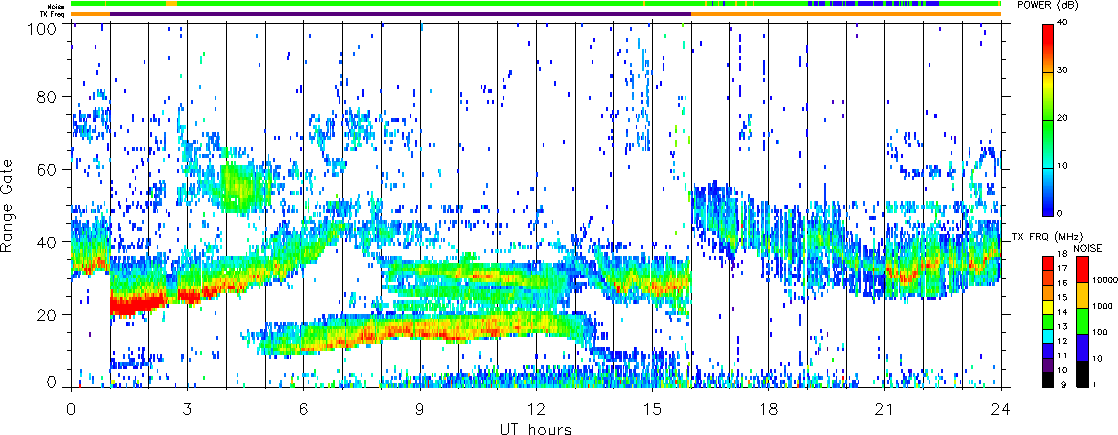Click the TX FRQ (MHz) legend title
This screenshot has width=1118, height=435.
1046,237
